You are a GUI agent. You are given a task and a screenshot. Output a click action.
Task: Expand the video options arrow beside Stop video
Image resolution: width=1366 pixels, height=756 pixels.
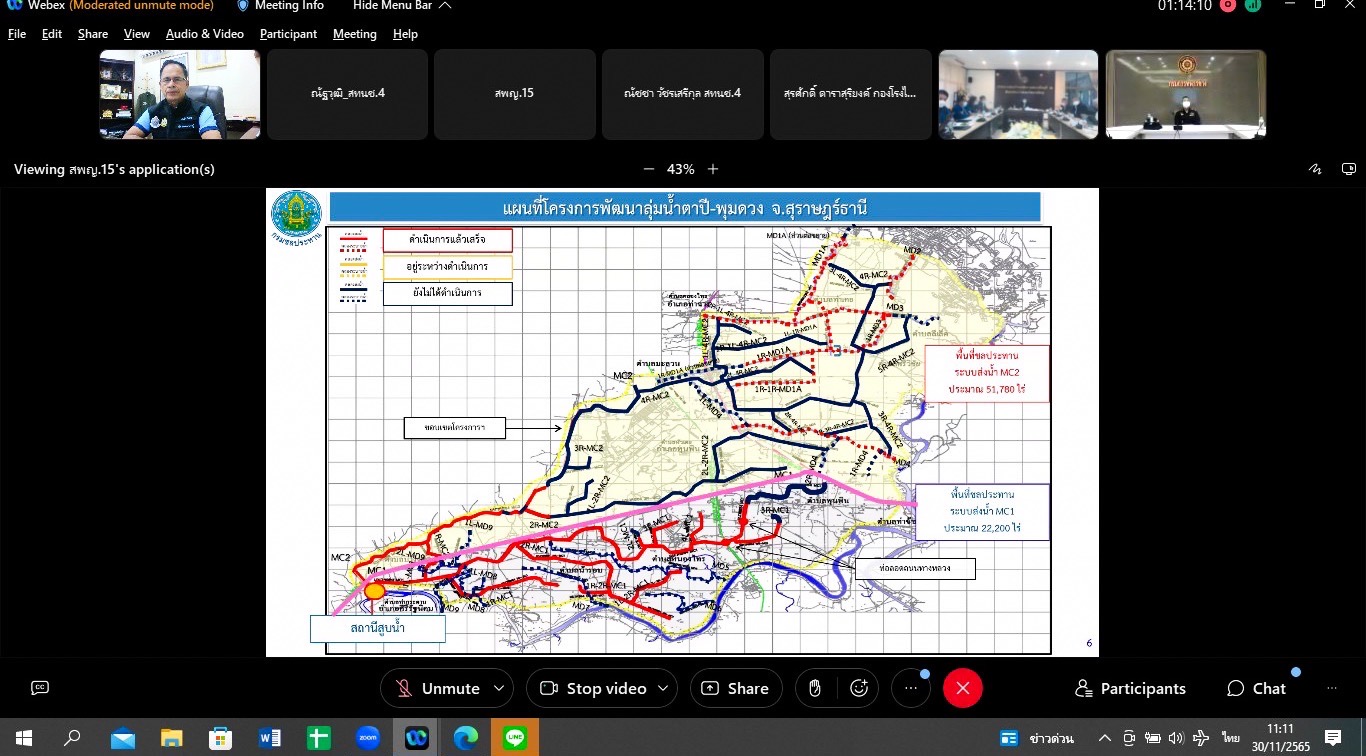[x=663, y=688]
